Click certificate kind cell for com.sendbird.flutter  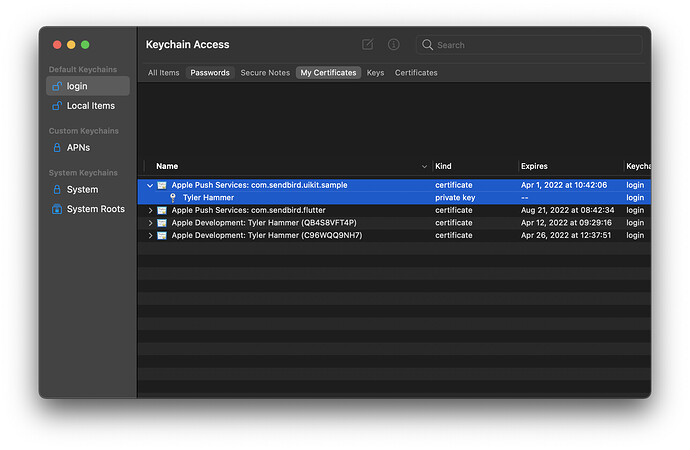click(454, 210)
